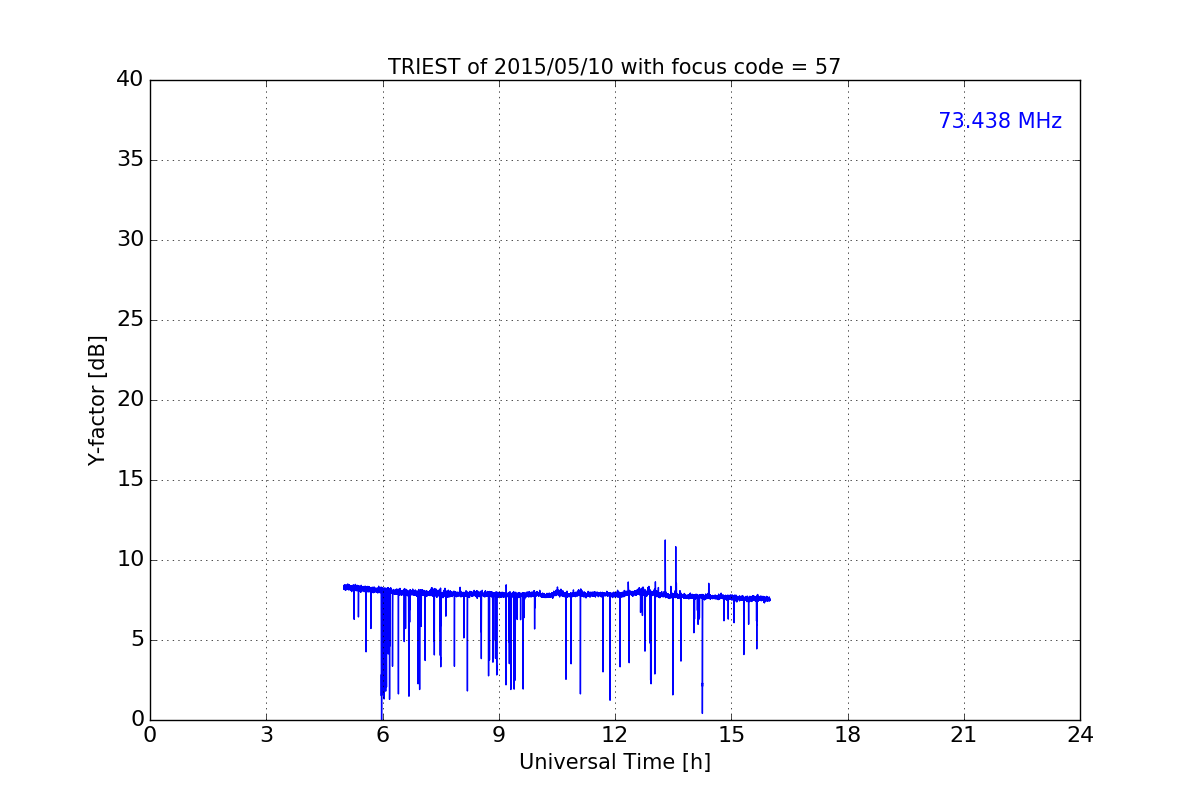Click y-axis tick label 5

tap(137, 640)
